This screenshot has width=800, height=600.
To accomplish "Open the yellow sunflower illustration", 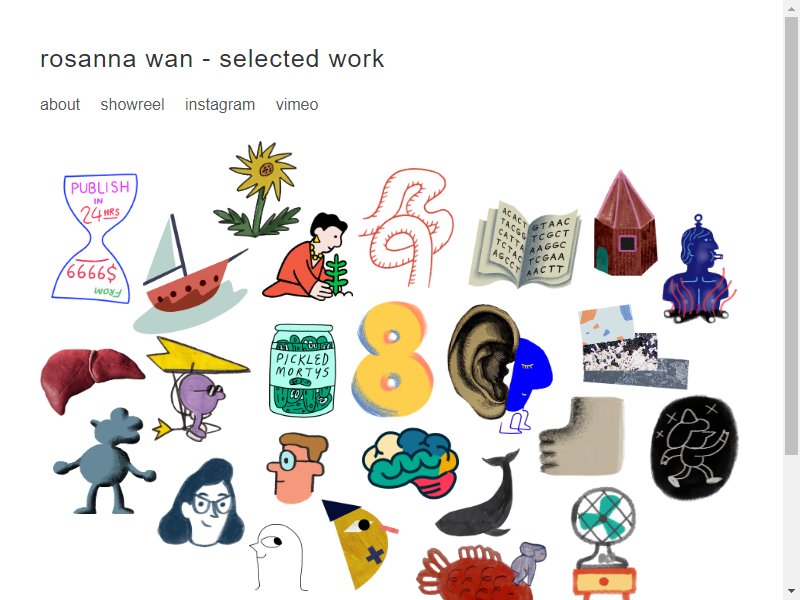I will pyautogui.click(x=259, y=189).
